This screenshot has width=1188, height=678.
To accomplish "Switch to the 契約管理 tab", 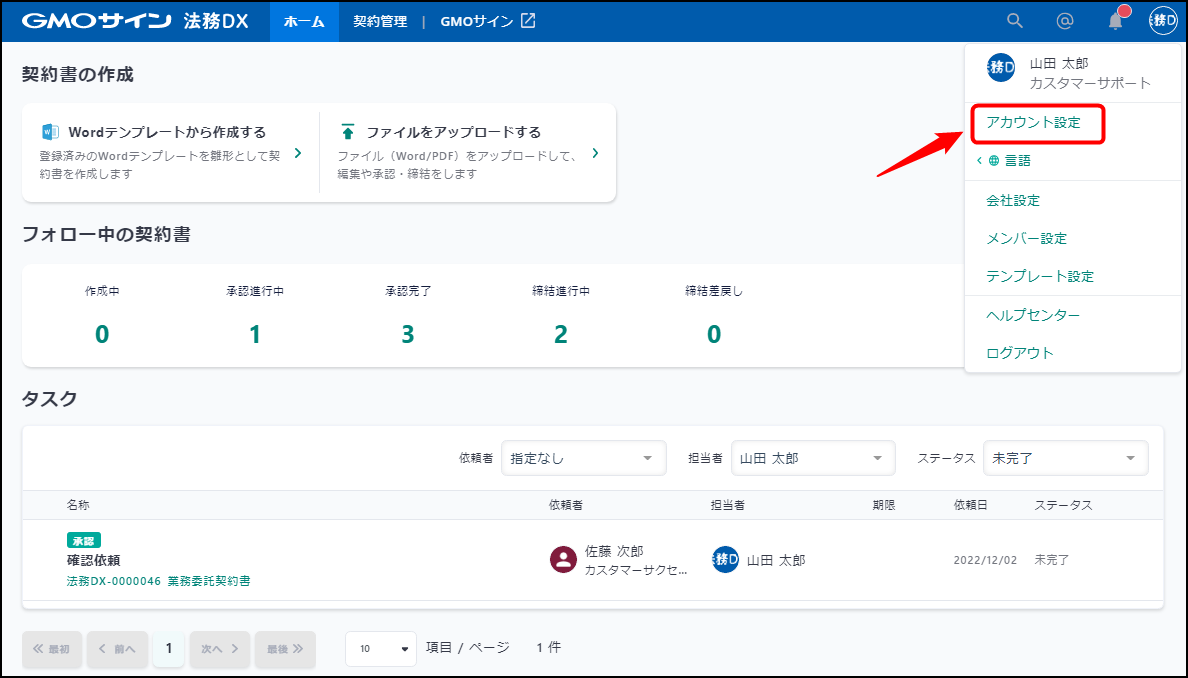I will click(x=380, y=21).
